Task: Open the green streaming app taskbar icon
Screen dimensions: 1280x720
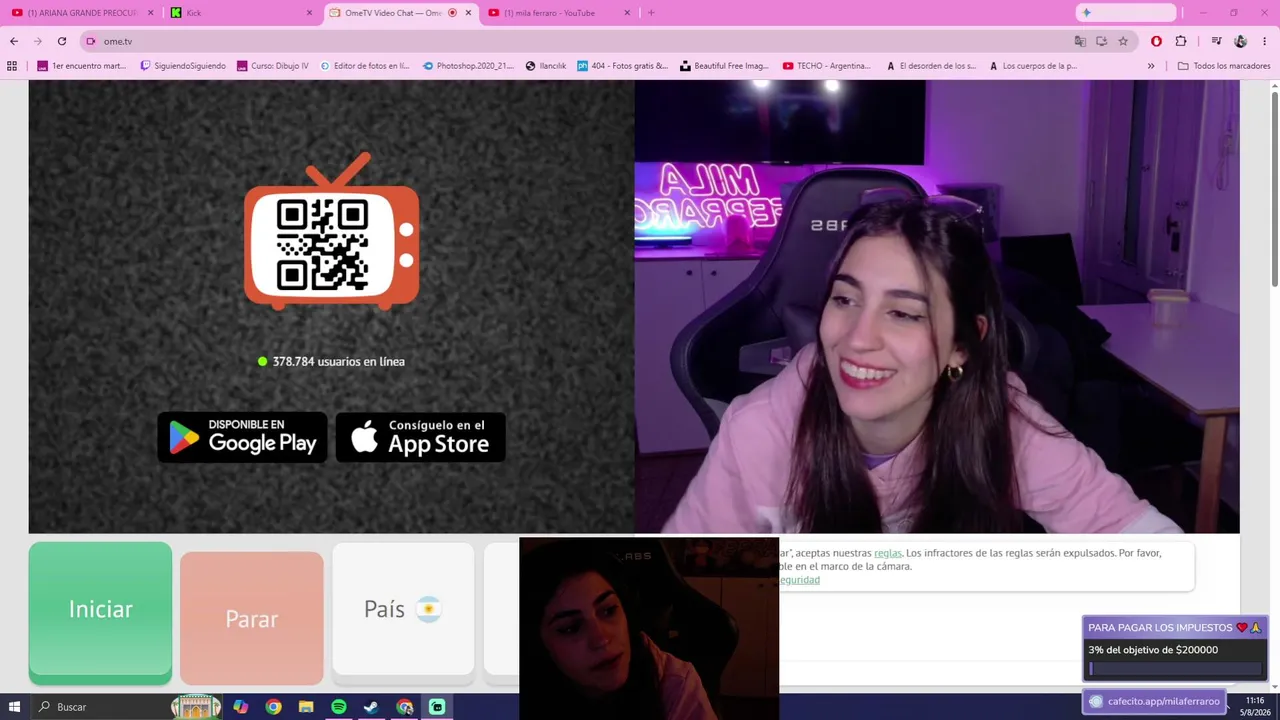Action: click(437, 707)
